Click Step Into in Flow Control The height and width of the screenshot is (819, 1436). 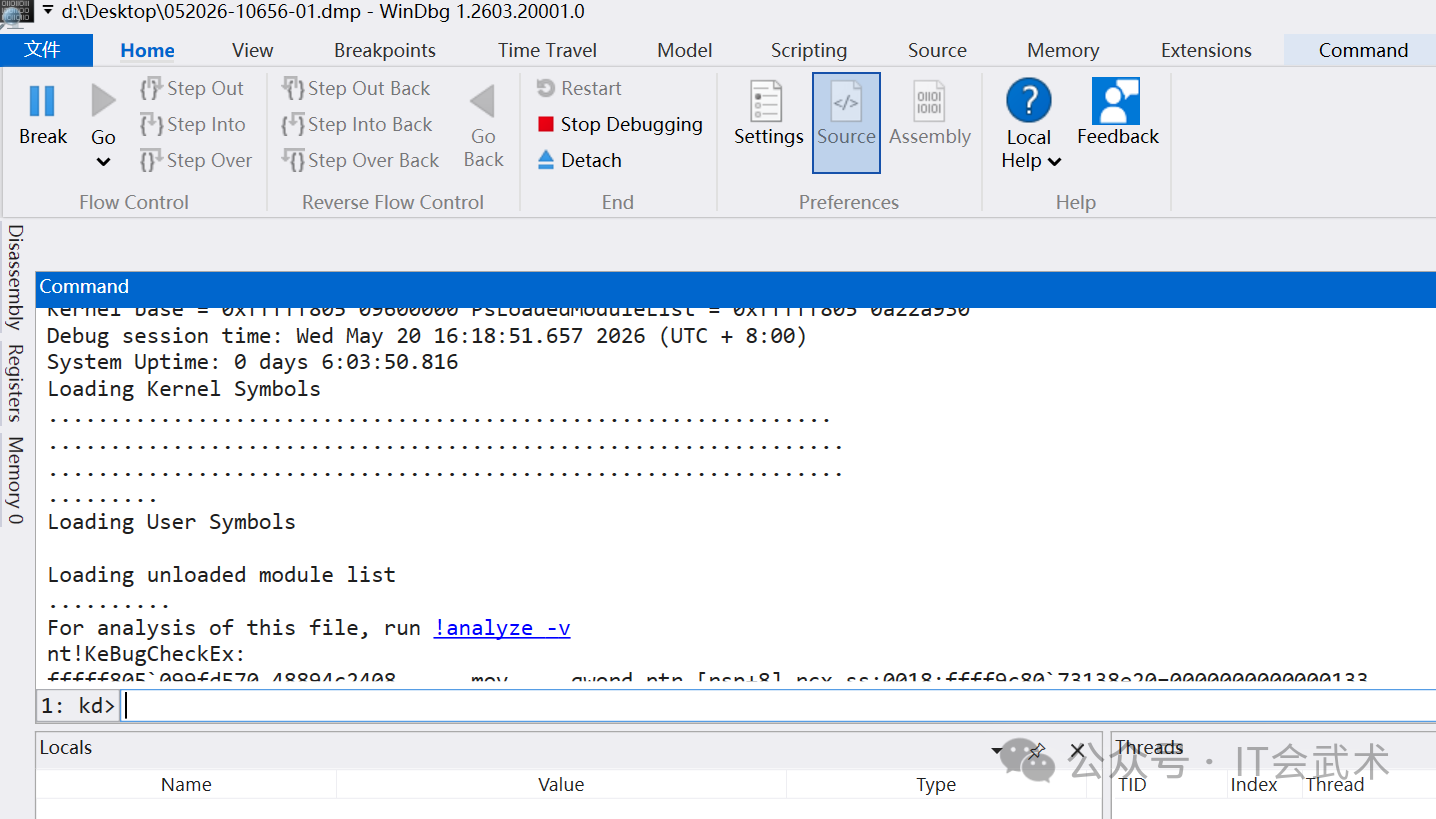coord(192,125)
